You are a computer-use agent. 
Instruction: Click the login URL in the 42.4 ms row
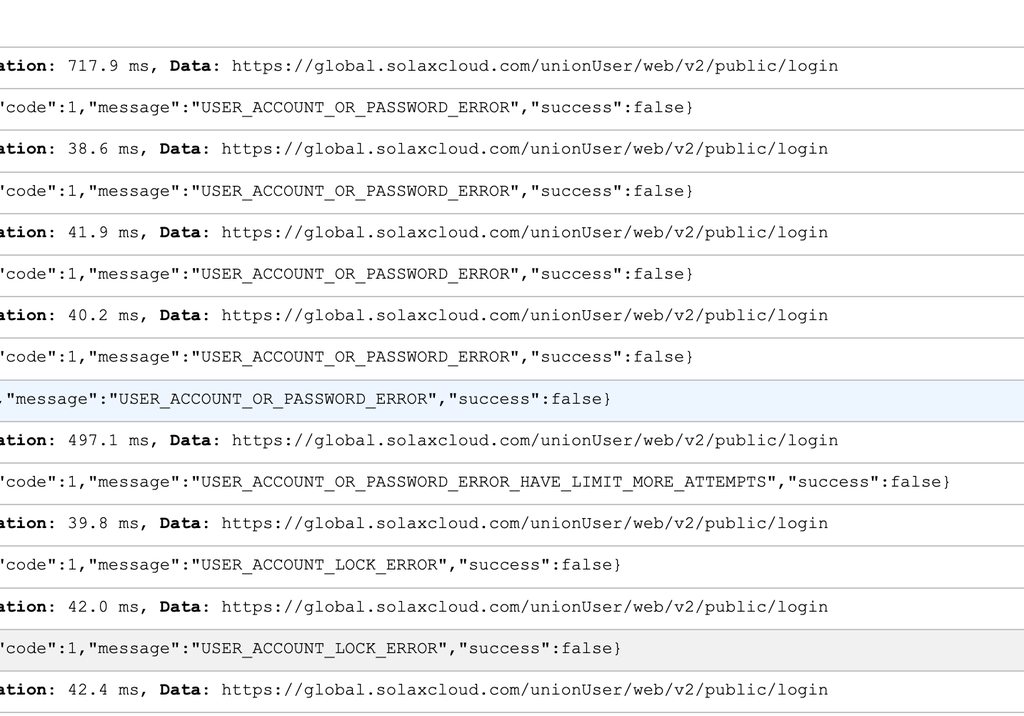524,690
